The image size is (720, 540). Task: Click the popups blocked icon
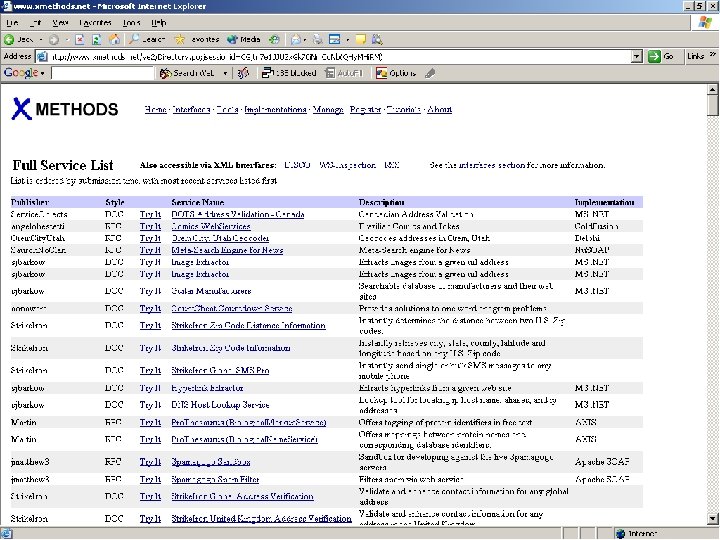tap(289, 73)
